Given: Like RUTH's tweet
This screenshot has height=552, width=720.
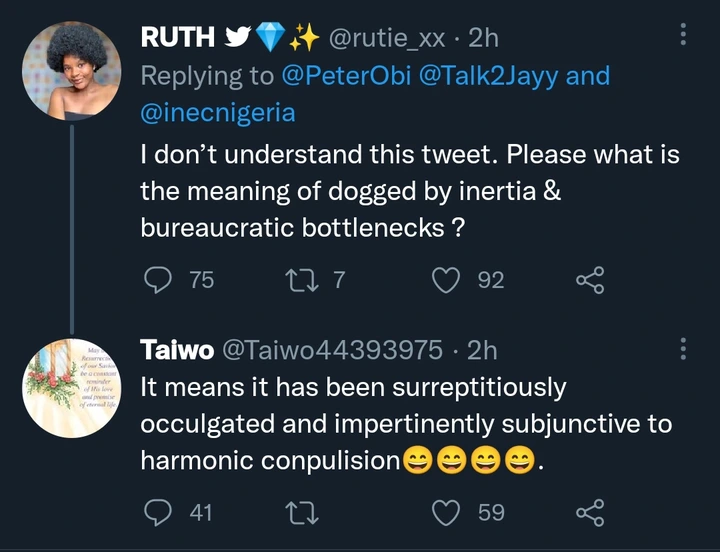Looking at the screenshot, I should point(444,281).
